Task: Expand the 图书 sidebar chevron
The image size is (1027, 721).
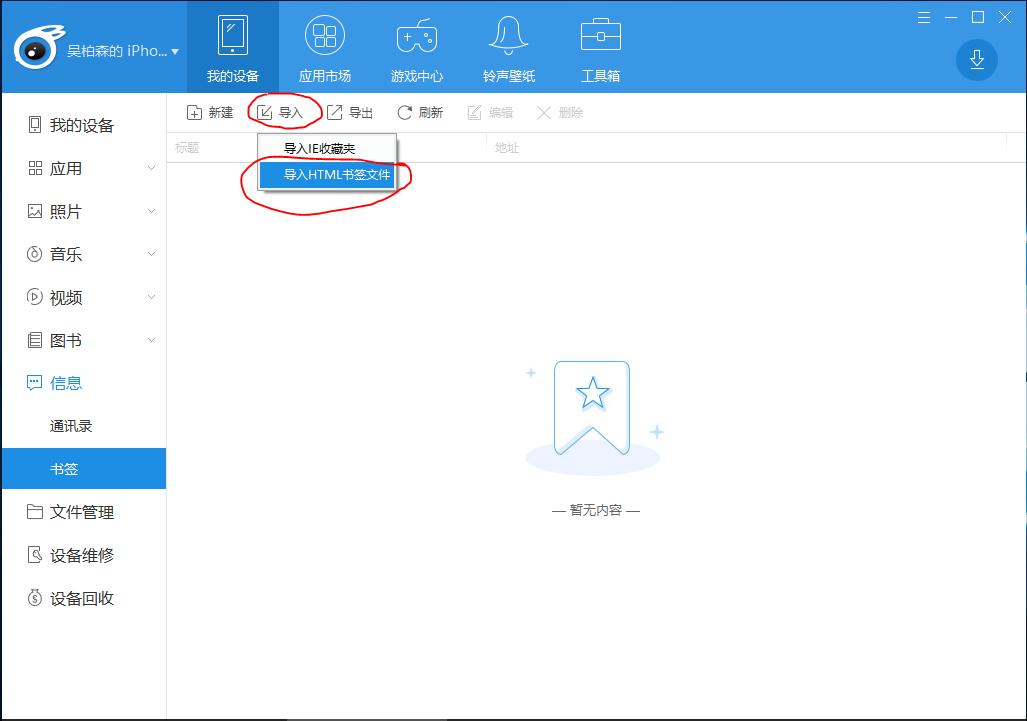Action: click(x=151, y=340)
